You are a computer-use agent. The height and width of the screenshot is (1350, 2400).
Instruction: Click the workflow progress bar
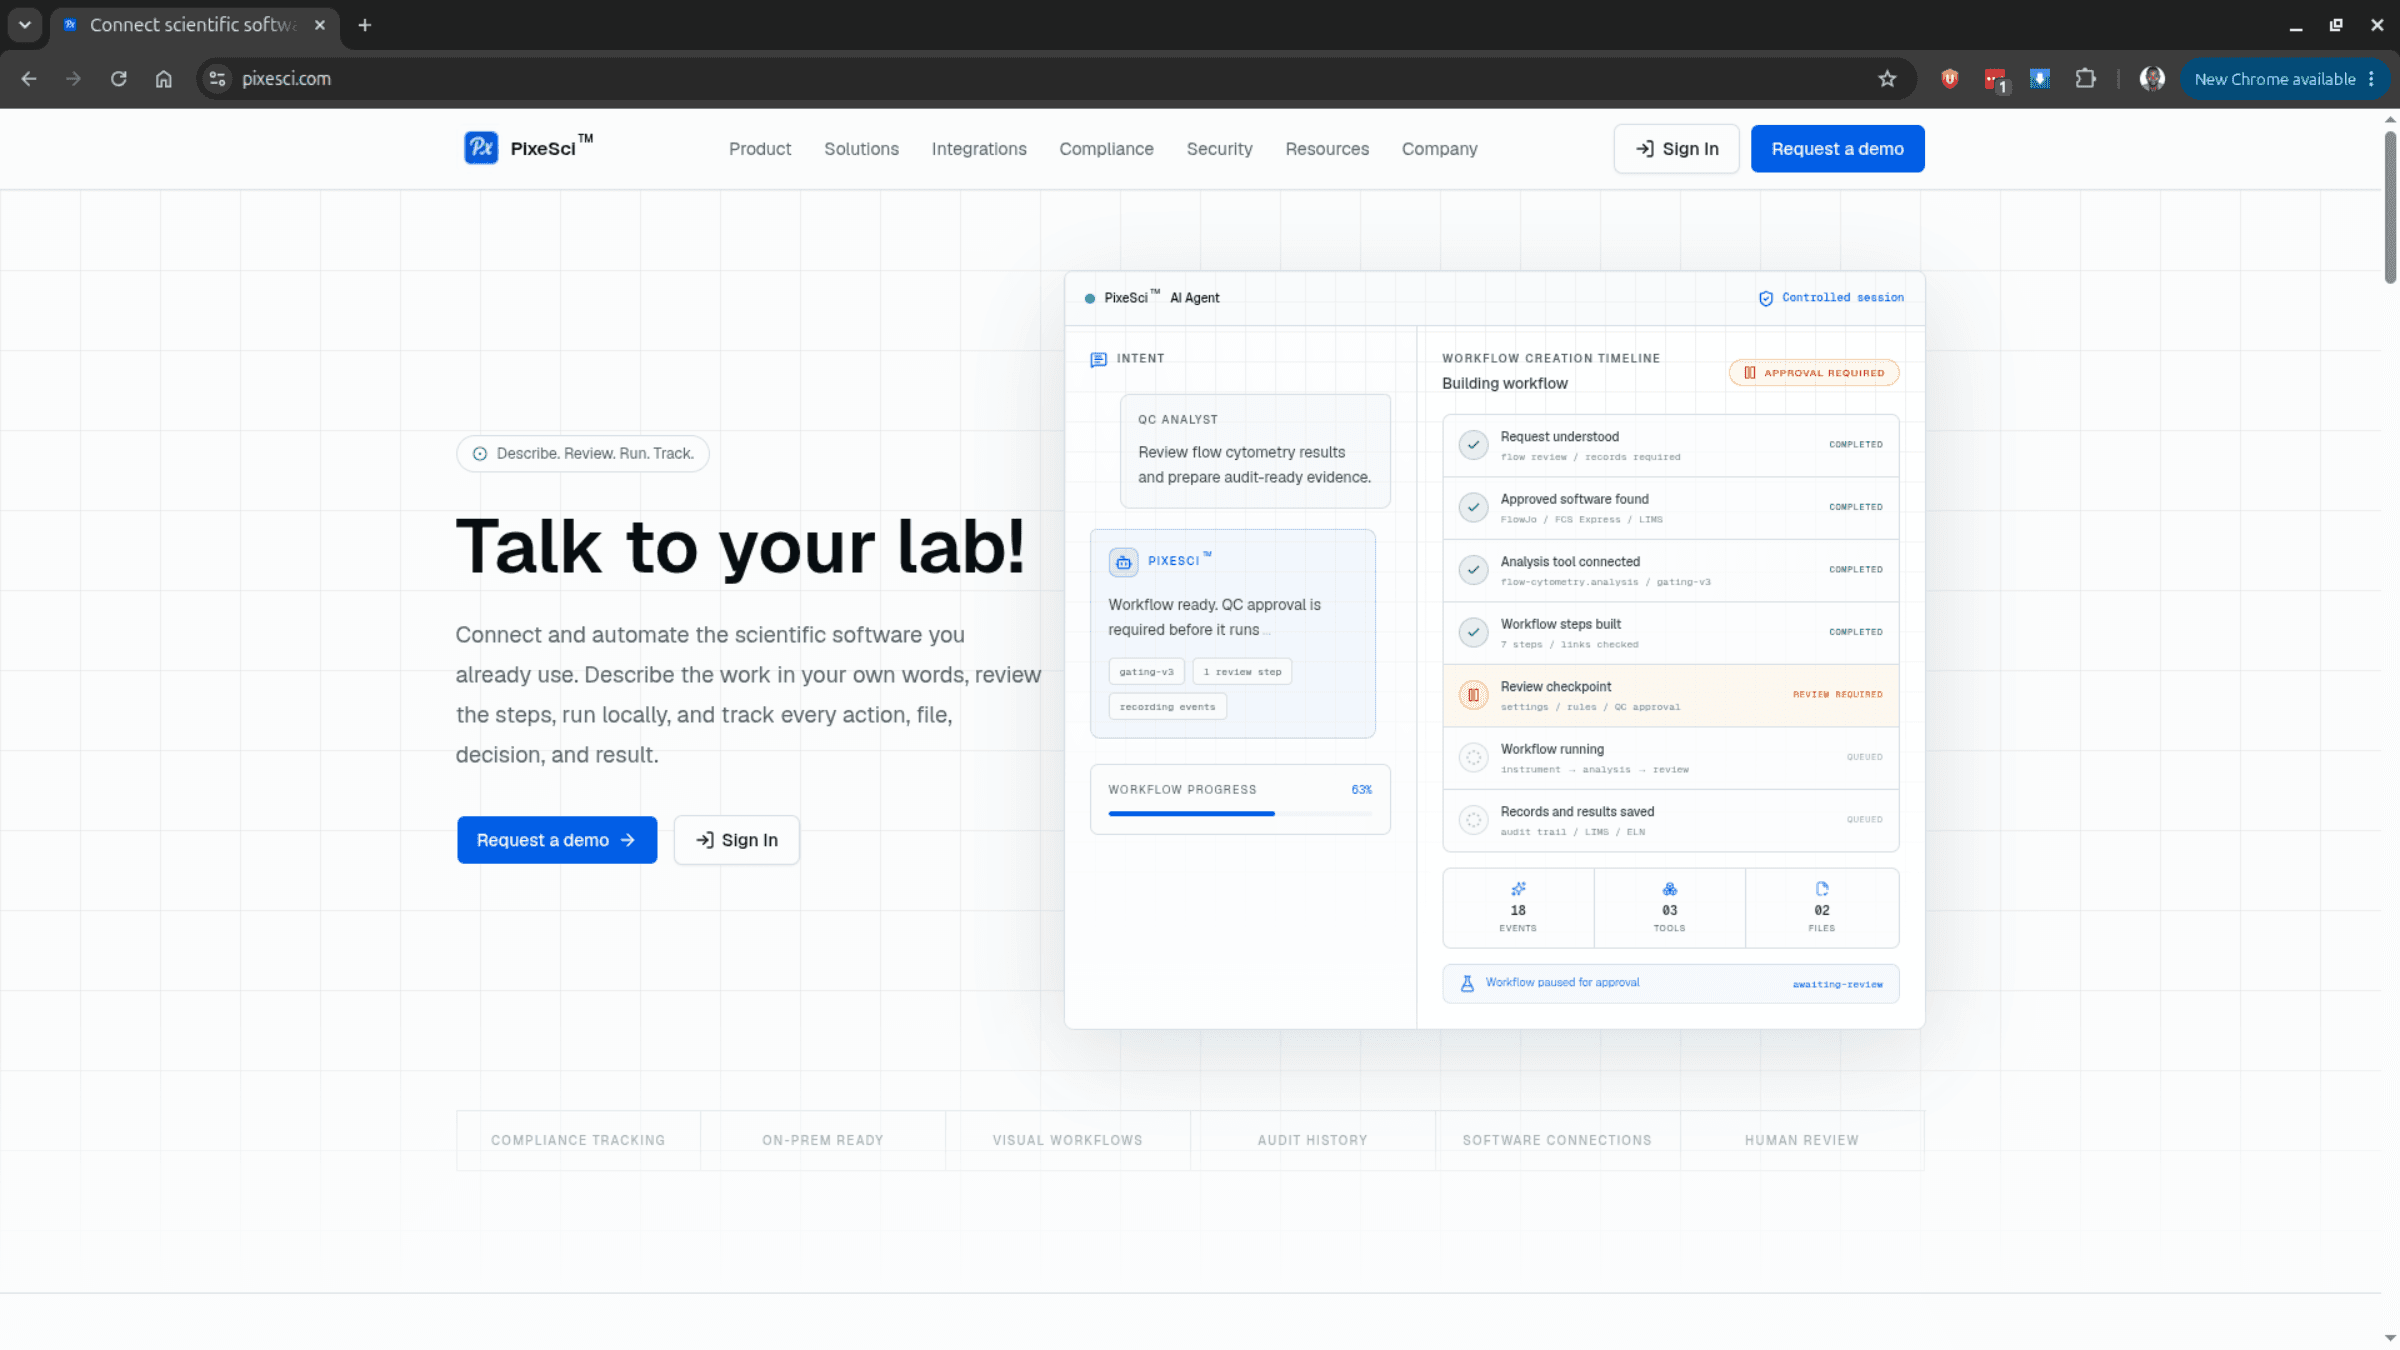point(1240,814)
